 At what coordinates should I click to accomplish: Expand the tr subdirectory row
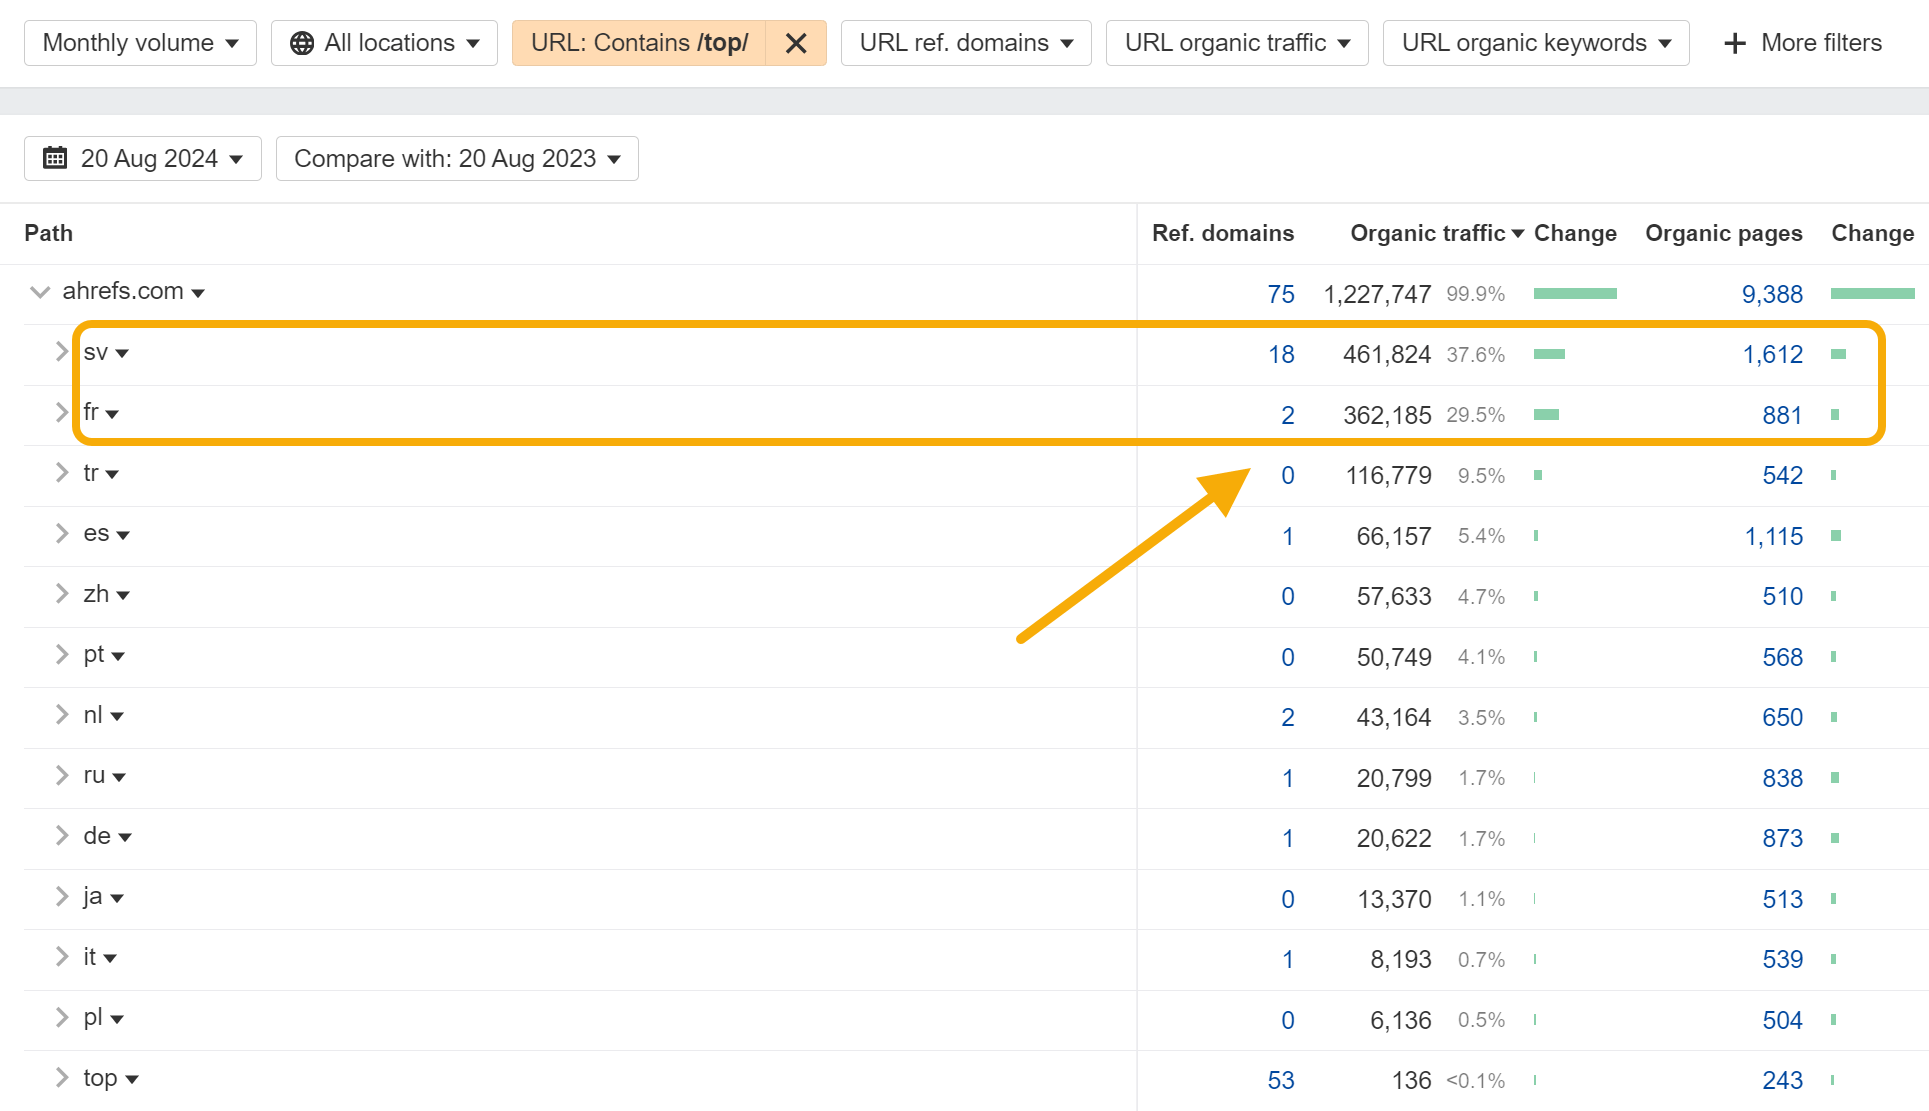coord(62,474)
